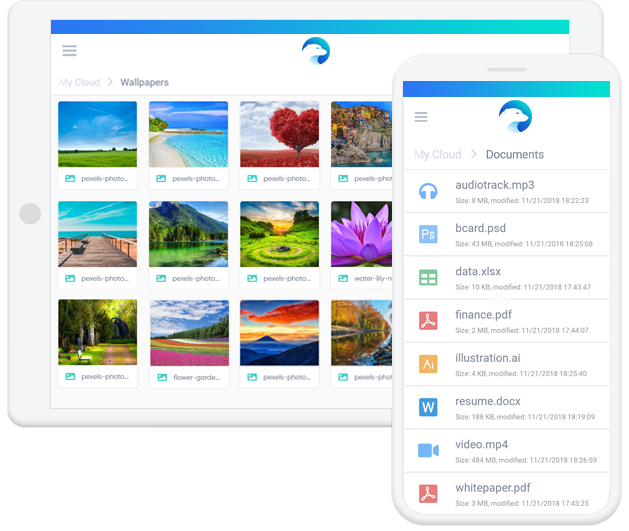Viewport: 629px width, 531px height.
Task: Click the phone breadcrumb chevron separator
Action: [474, 154]
